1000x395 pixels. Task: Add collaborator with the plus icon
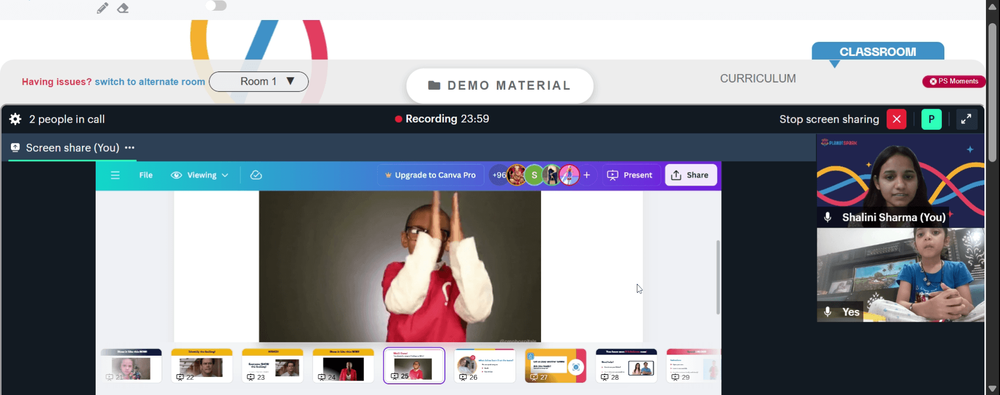(587, 175)
